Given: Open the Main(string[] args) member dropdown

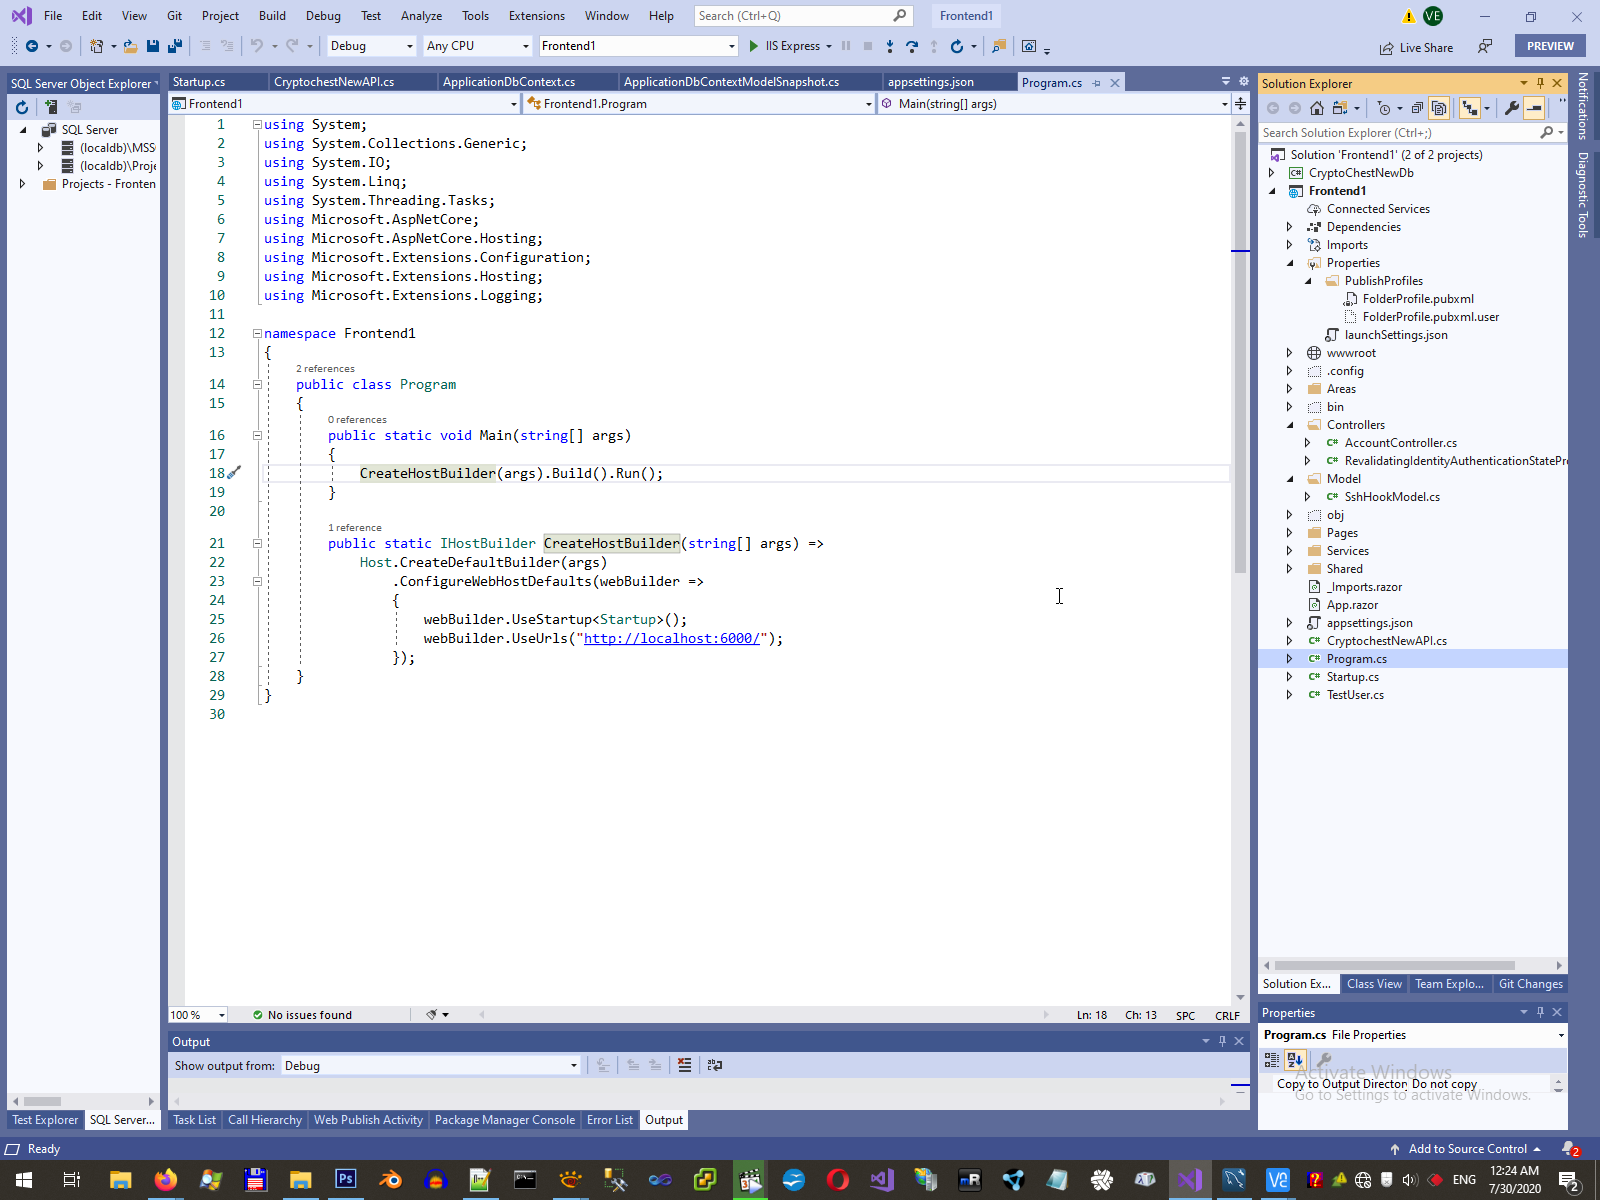Looking at the screenshot, I should pos(1054,104).
